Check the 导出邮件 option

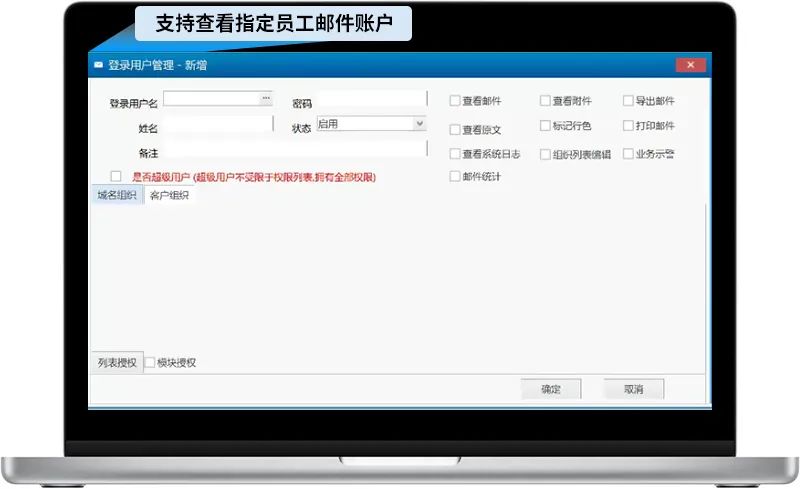tap(628, 101)
